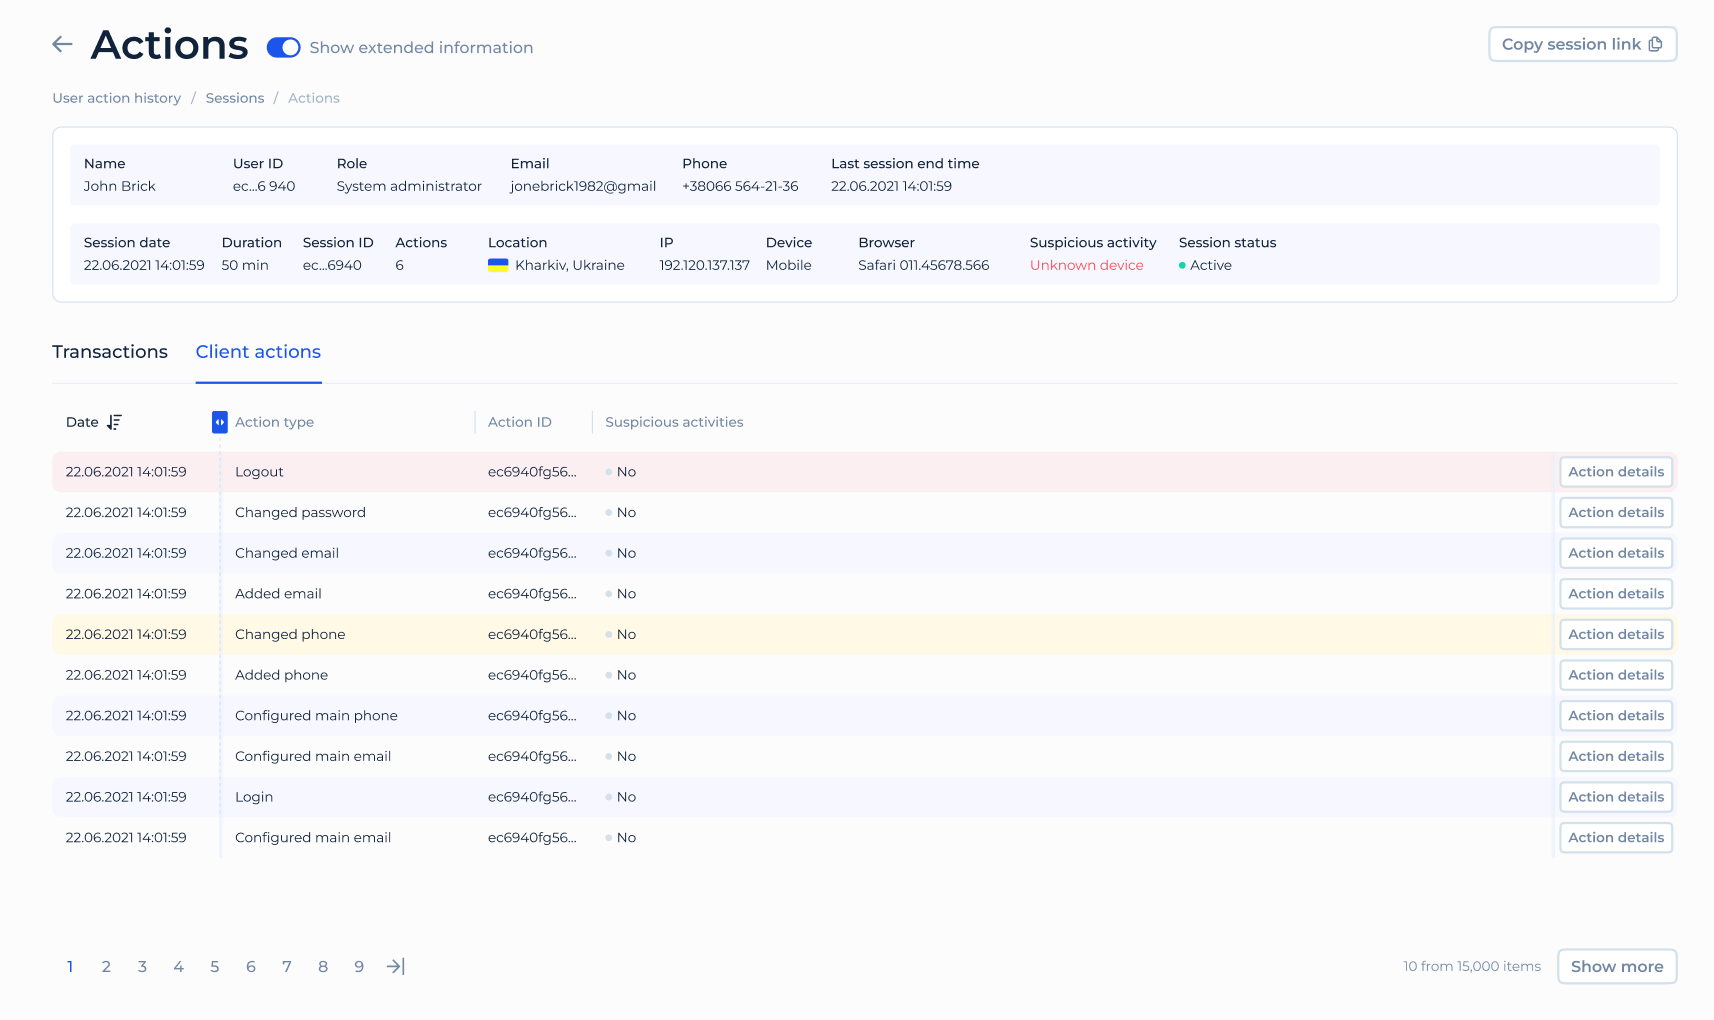Open Action details for Configured main phone
Screen dimensions: 1714x1020
(x=1616, y=716)
